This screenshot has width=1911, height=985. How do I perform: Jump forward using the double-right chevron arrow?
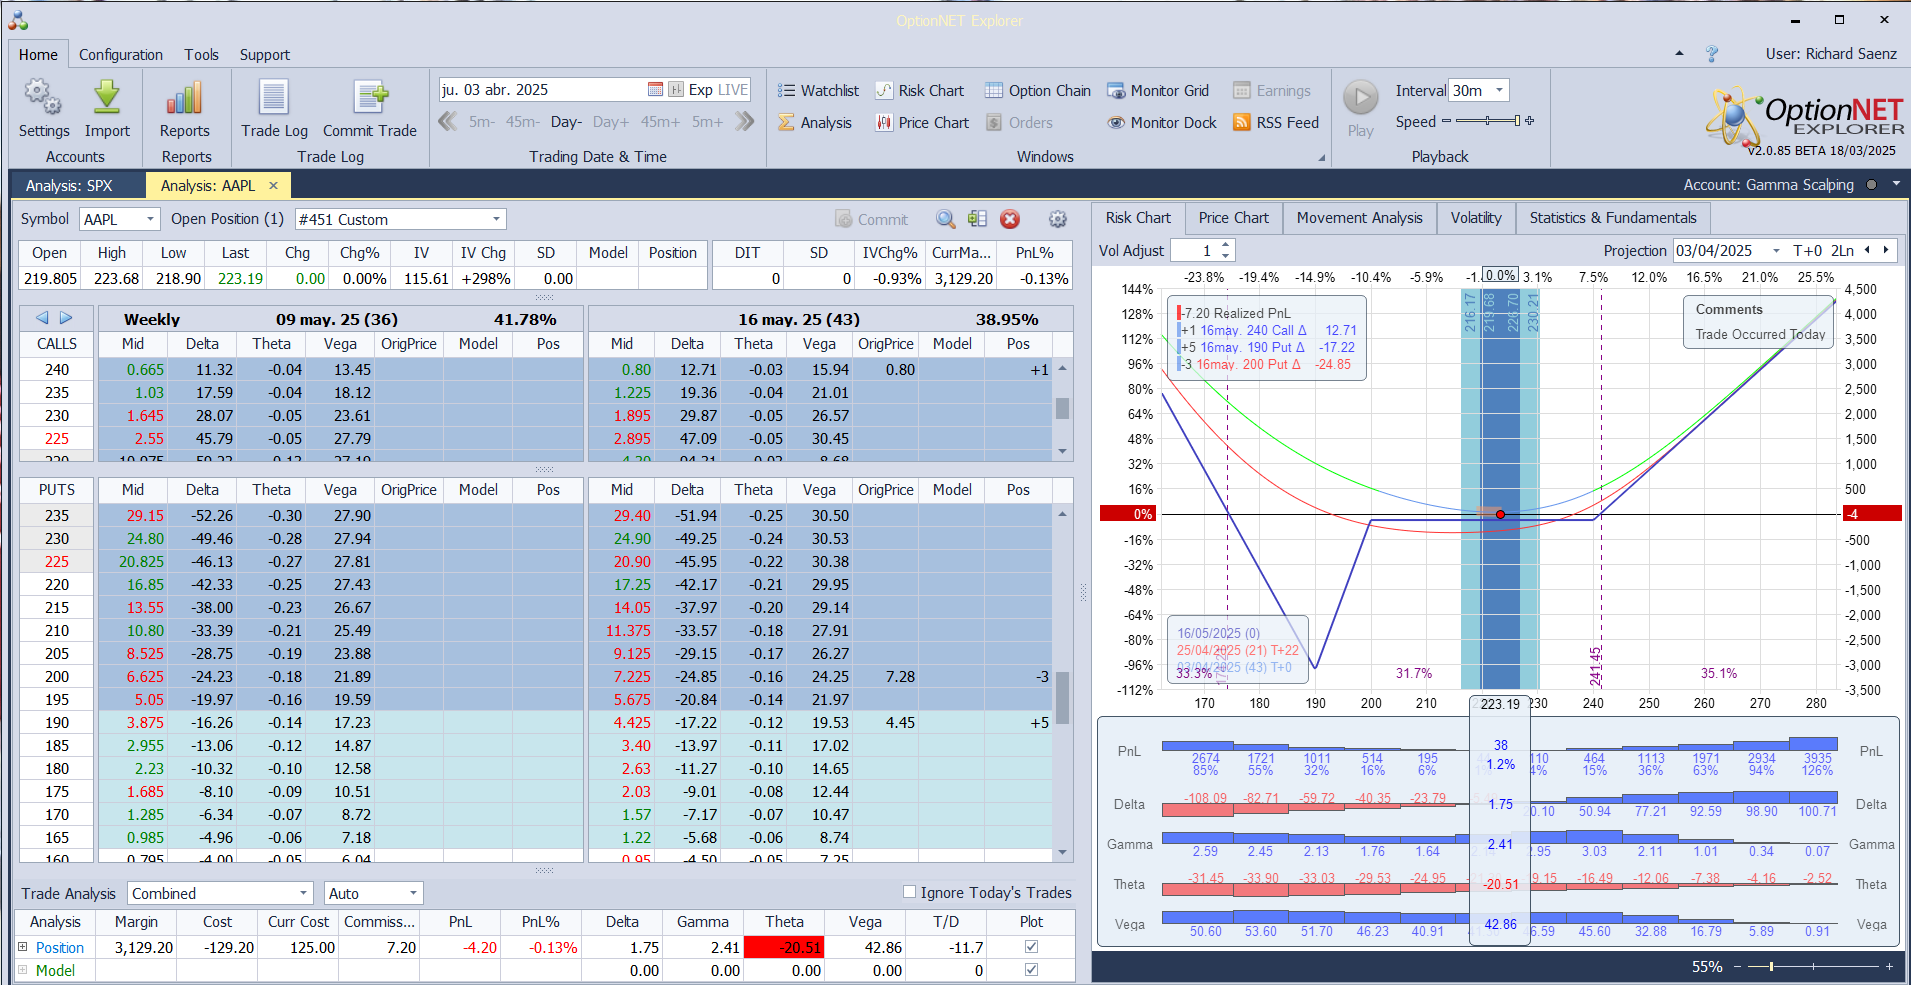744,122
